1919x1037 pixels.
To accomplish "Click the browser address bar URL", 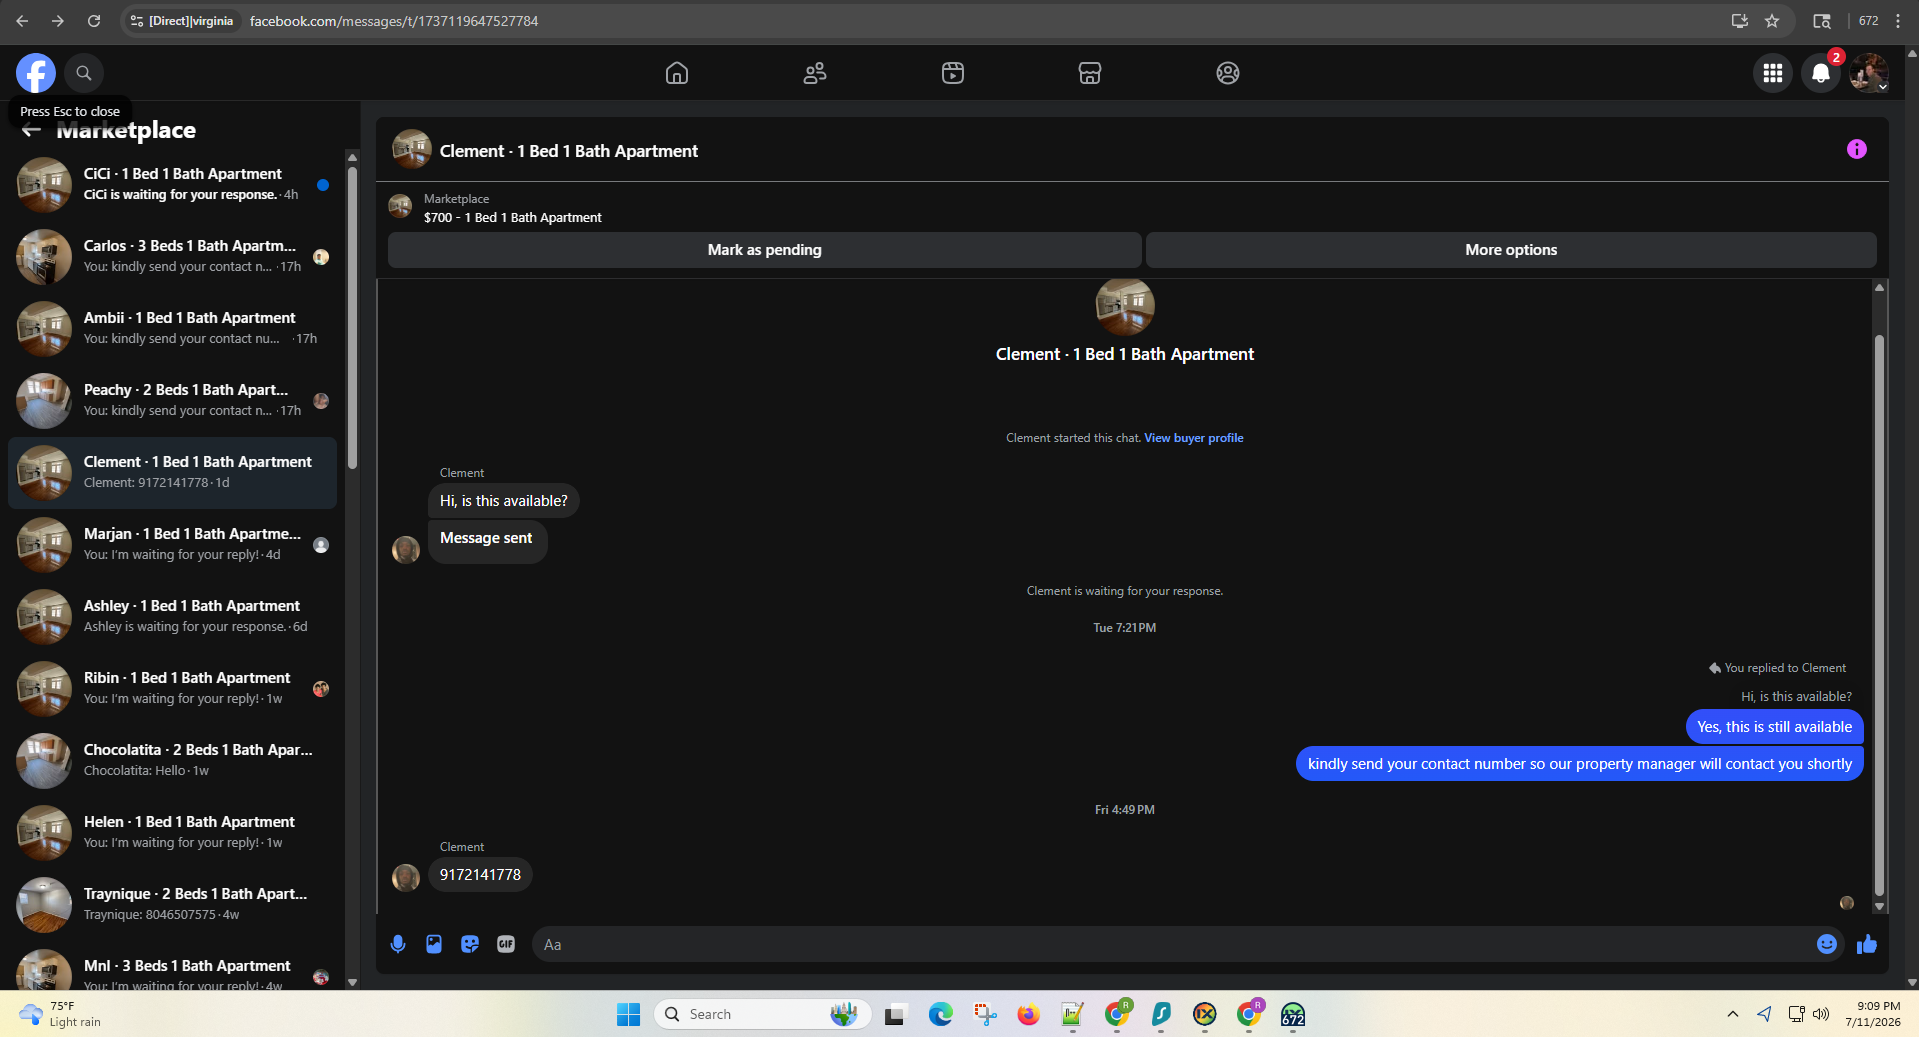I will [x=394, y=21].
